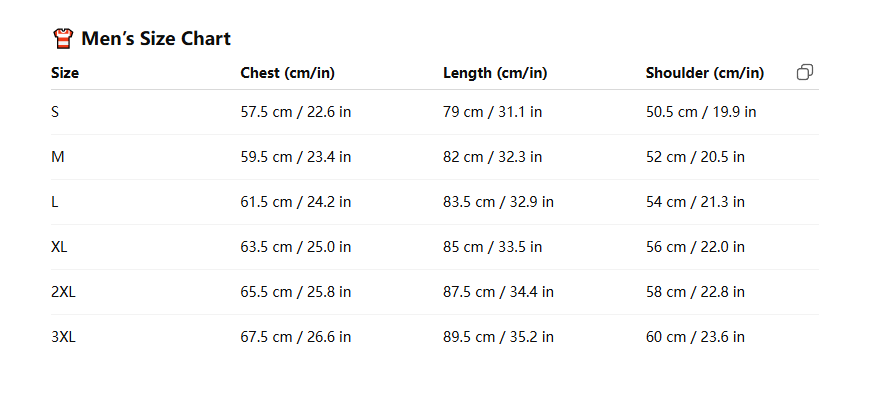Click the XL size row label
876x401 pixels.
click(59, 247)
